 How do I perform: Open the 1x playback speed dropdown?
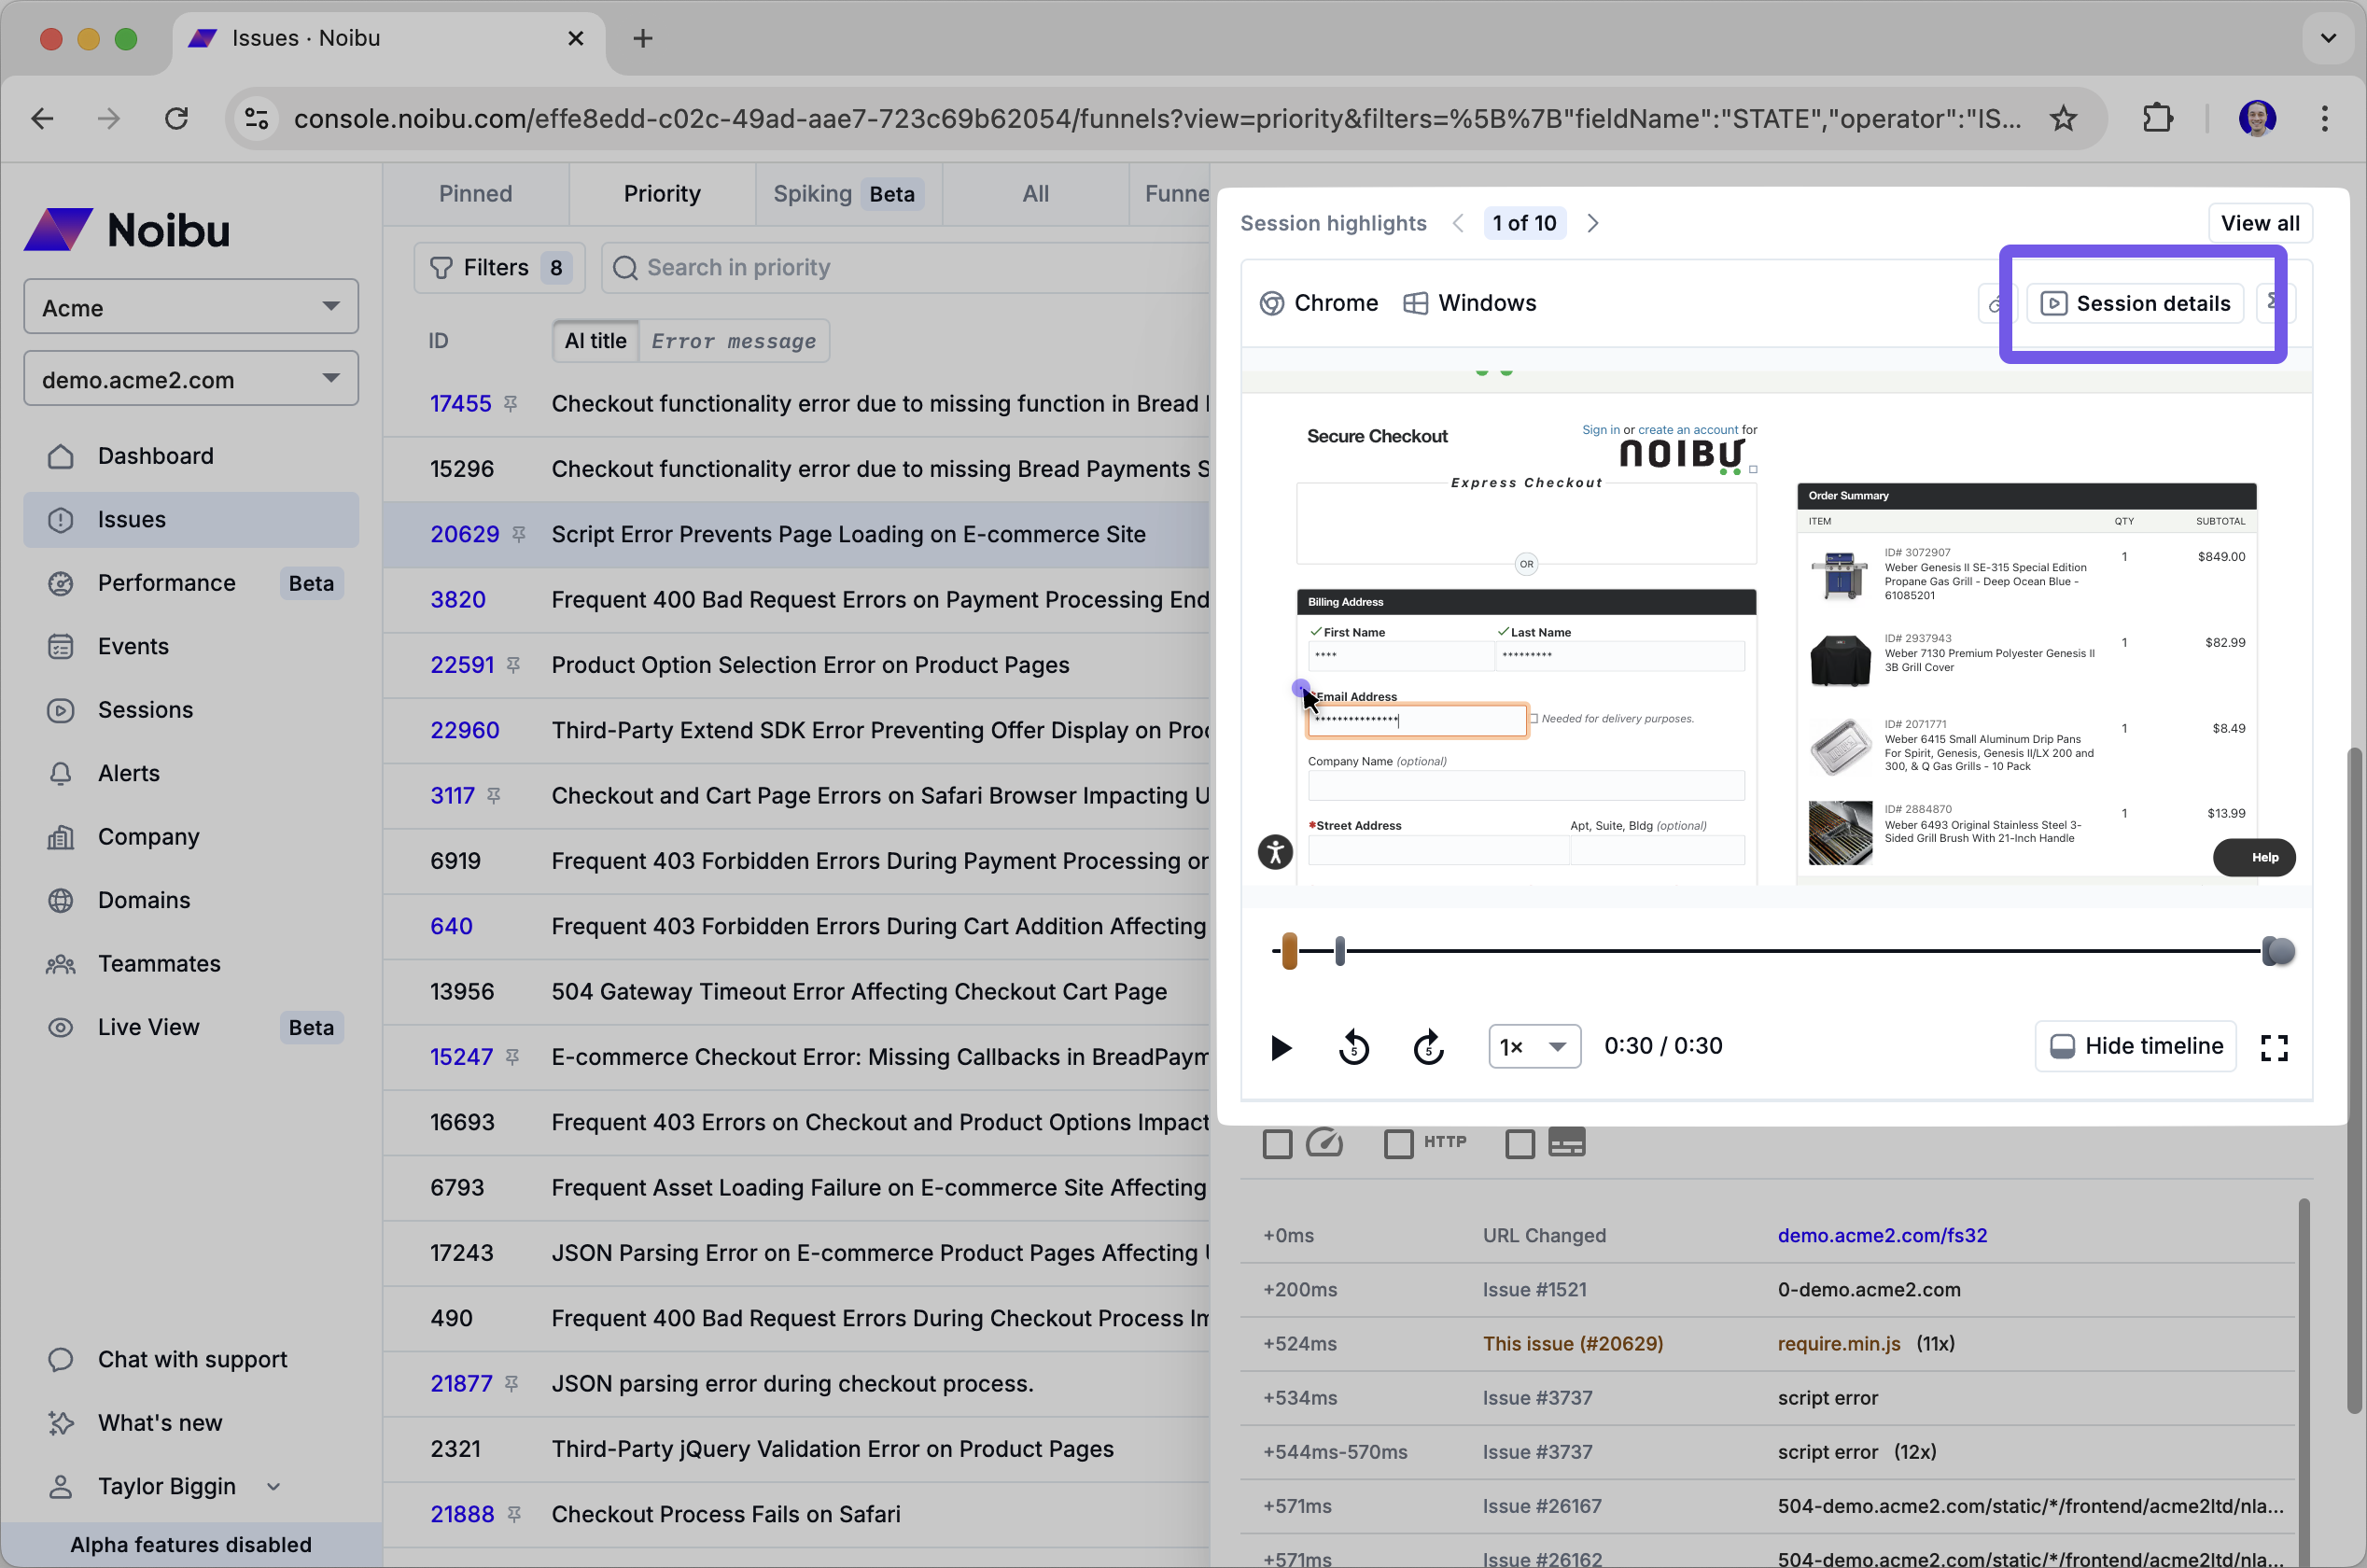(1534, 1046)
